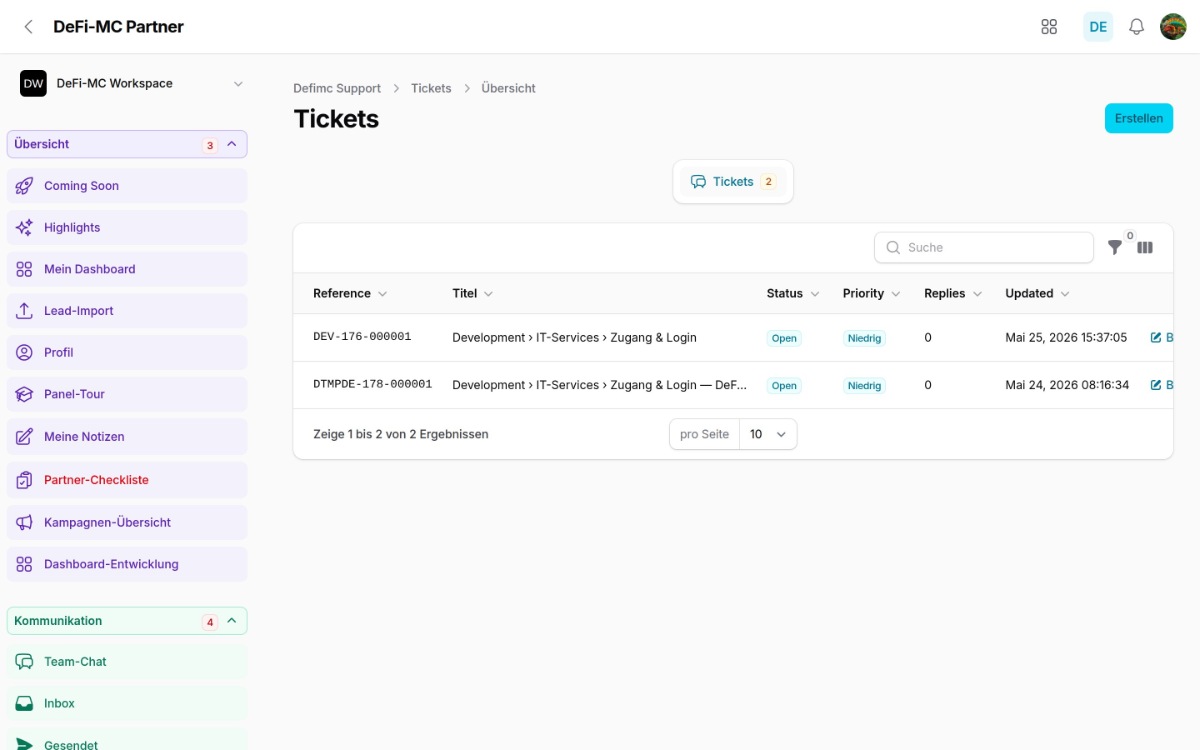Click the Lead-Import upload icon
Image resolution: width=1200 pixels, height=750 pixels.
pos(25,311)
